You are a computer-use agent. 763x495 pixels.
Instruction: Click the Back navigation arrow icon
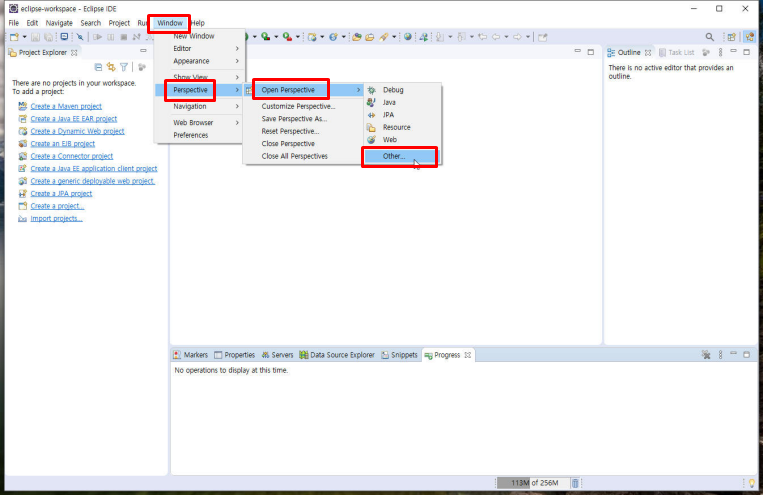[496, 37]
